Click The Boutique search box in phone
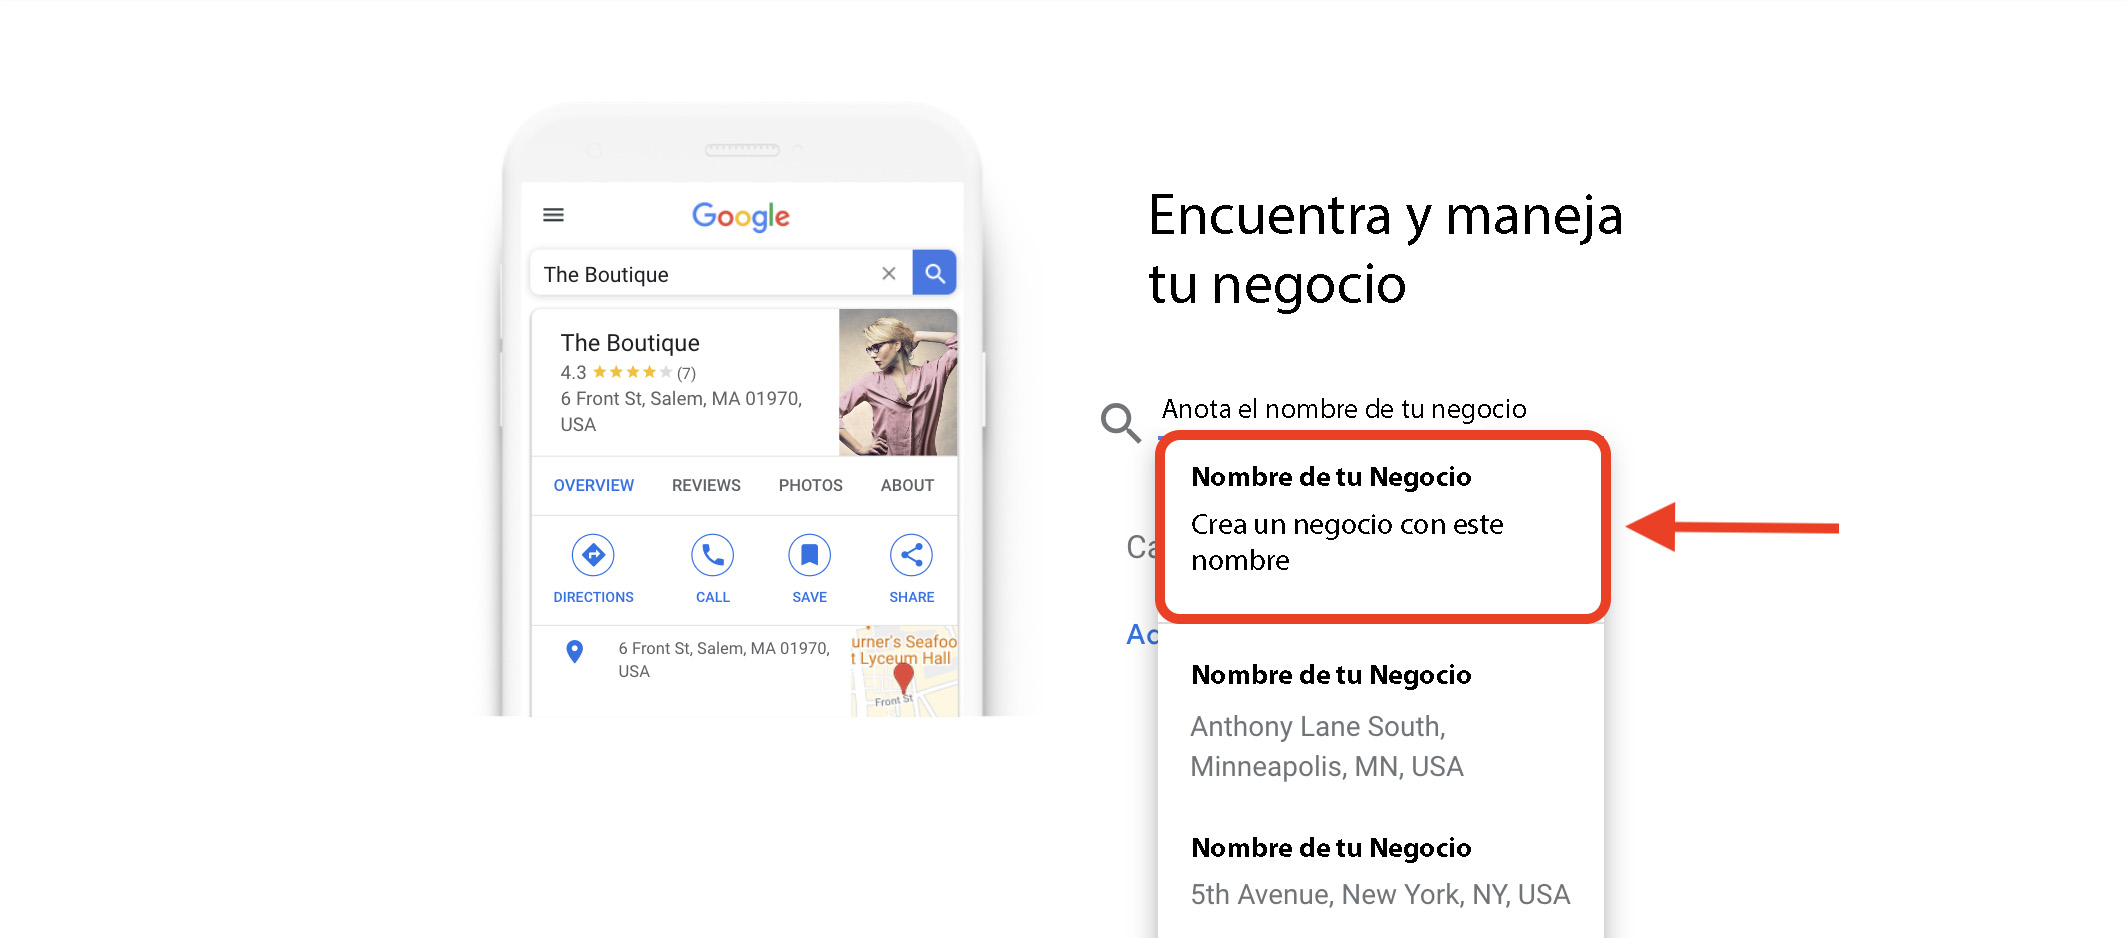This screenshot has height=938, width=2128. click(x=722, y=273)
